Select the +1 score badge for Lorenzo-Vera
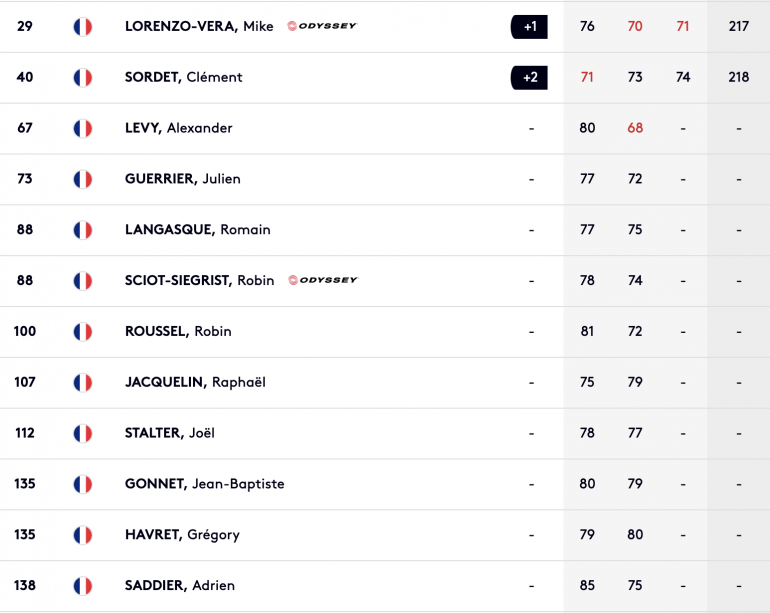The image size is (770, 613). (529, 27)
